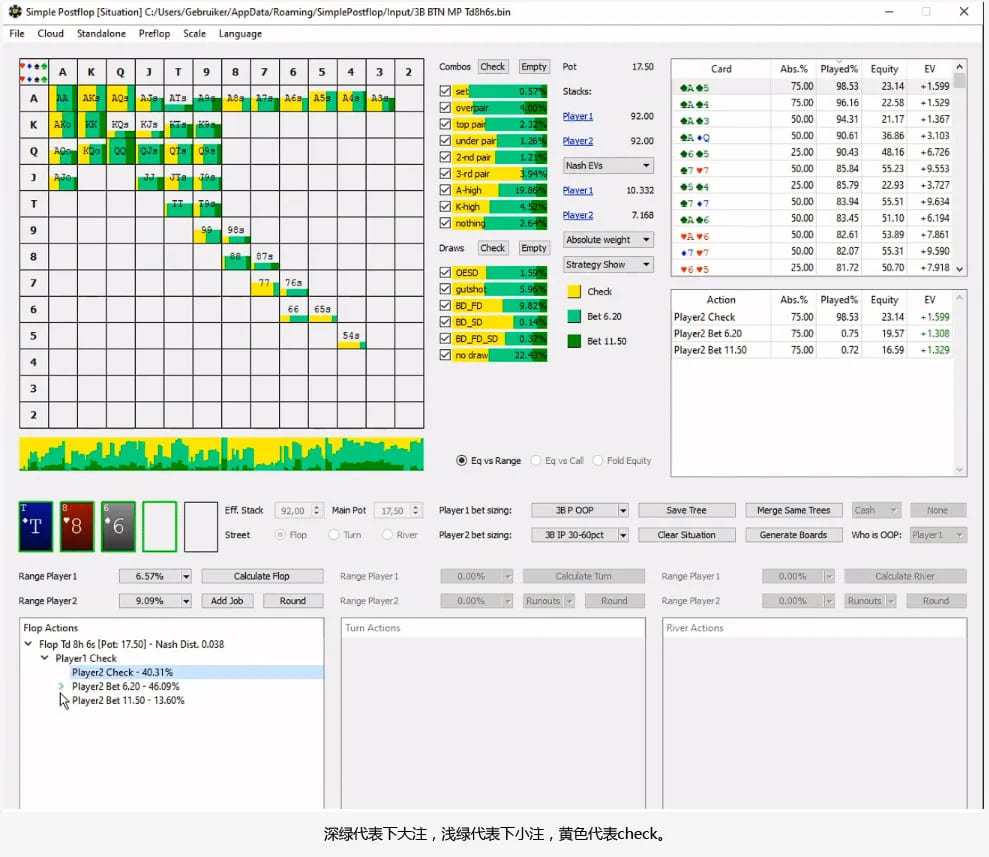Viewport: 989px width, 857px height.
Task: Open the Player1 stack link
Action: pos(576,115)
